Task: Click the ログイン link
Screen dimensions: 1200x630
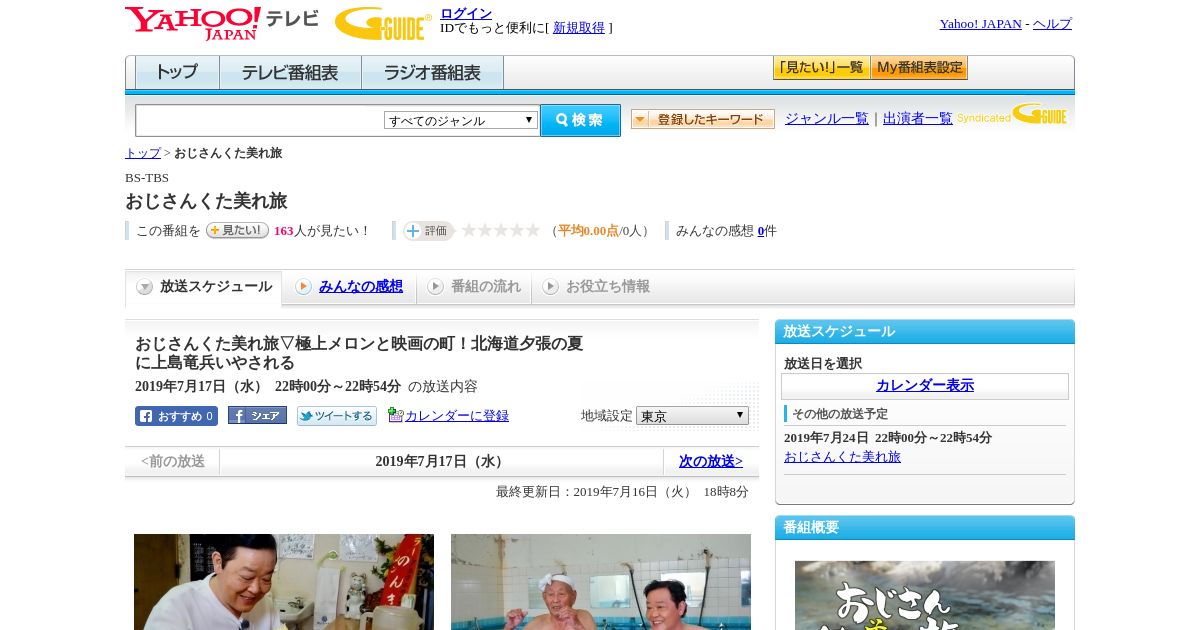Action: (466, 13)
